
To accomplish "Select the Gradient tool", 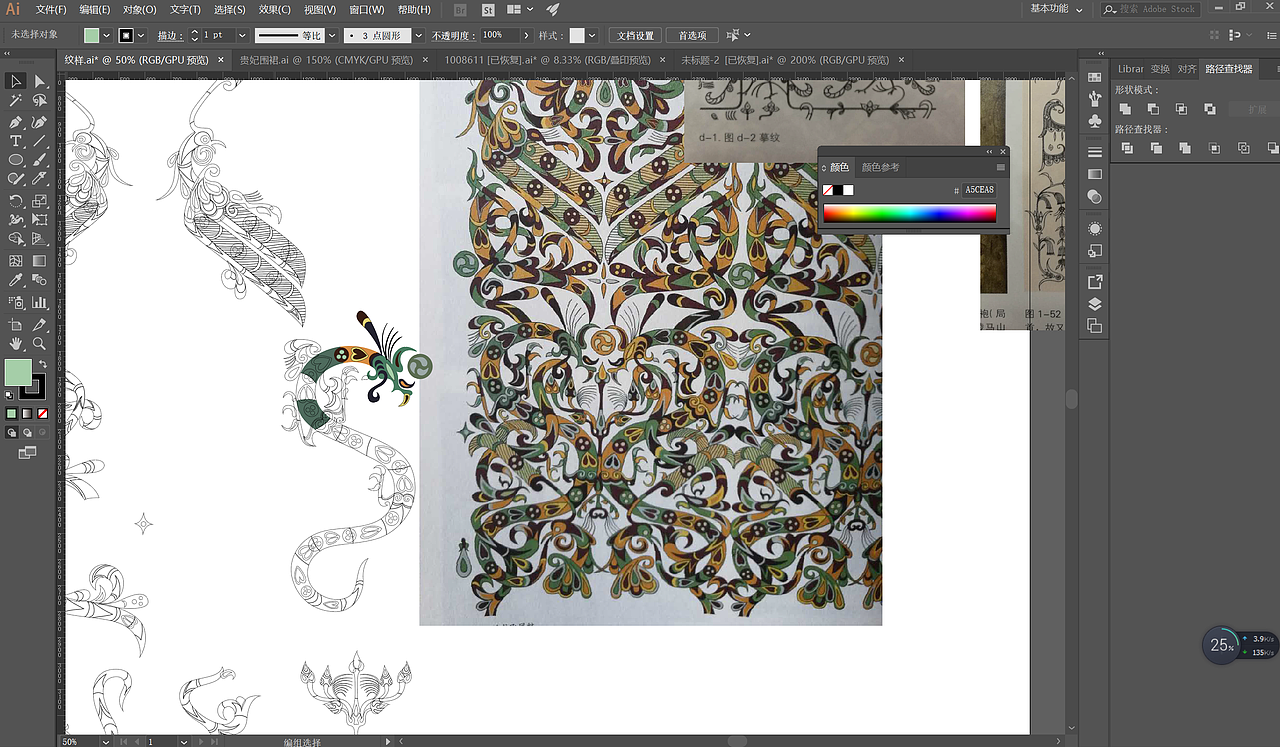I will tap(40, 261).
